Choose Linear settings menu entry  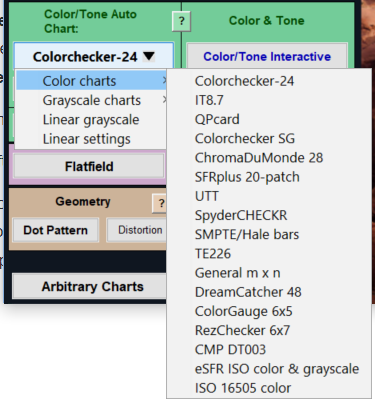pyautogui.click(x=91, y=139)
